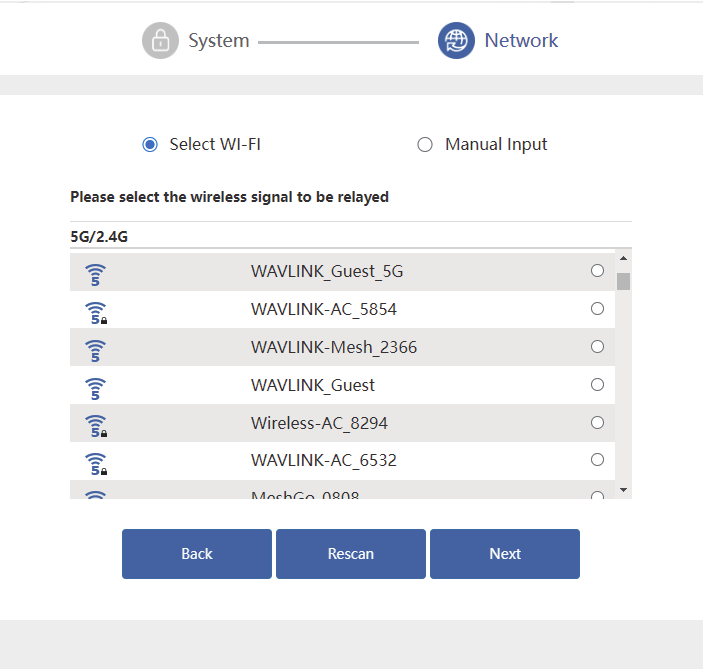The image size is (704, 669).
Task: Pick the Wireless-AC_8294 network radio button
Action: point(597,423)
